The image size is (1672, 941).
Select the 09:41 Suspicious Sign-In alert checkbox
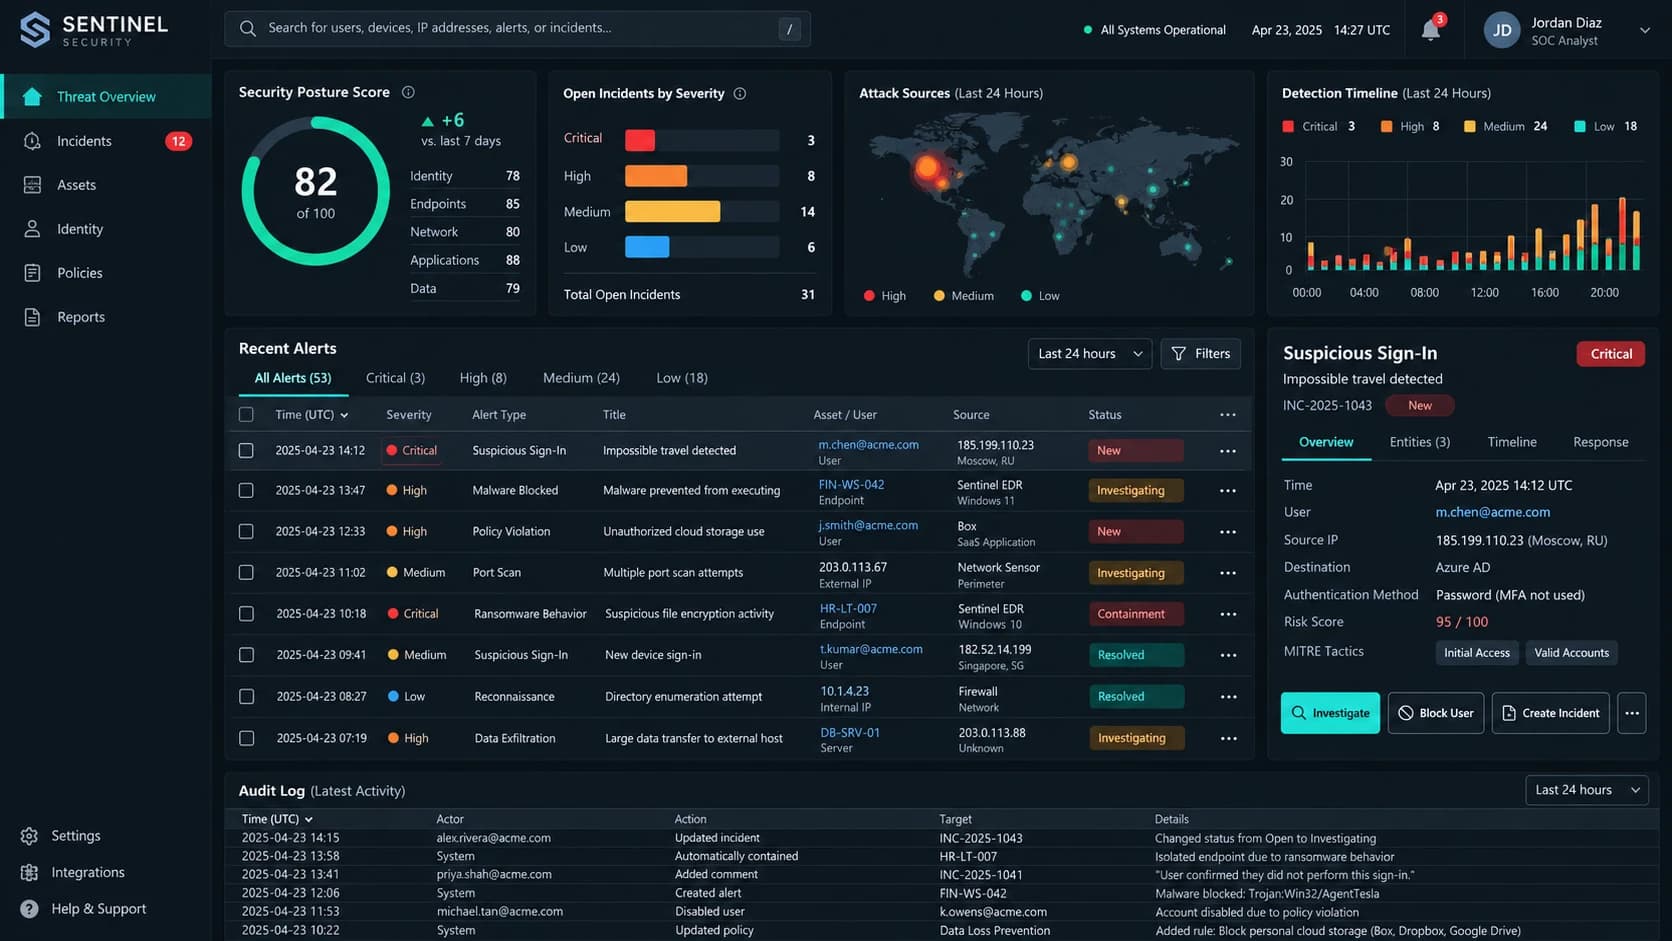pos(246,655)
